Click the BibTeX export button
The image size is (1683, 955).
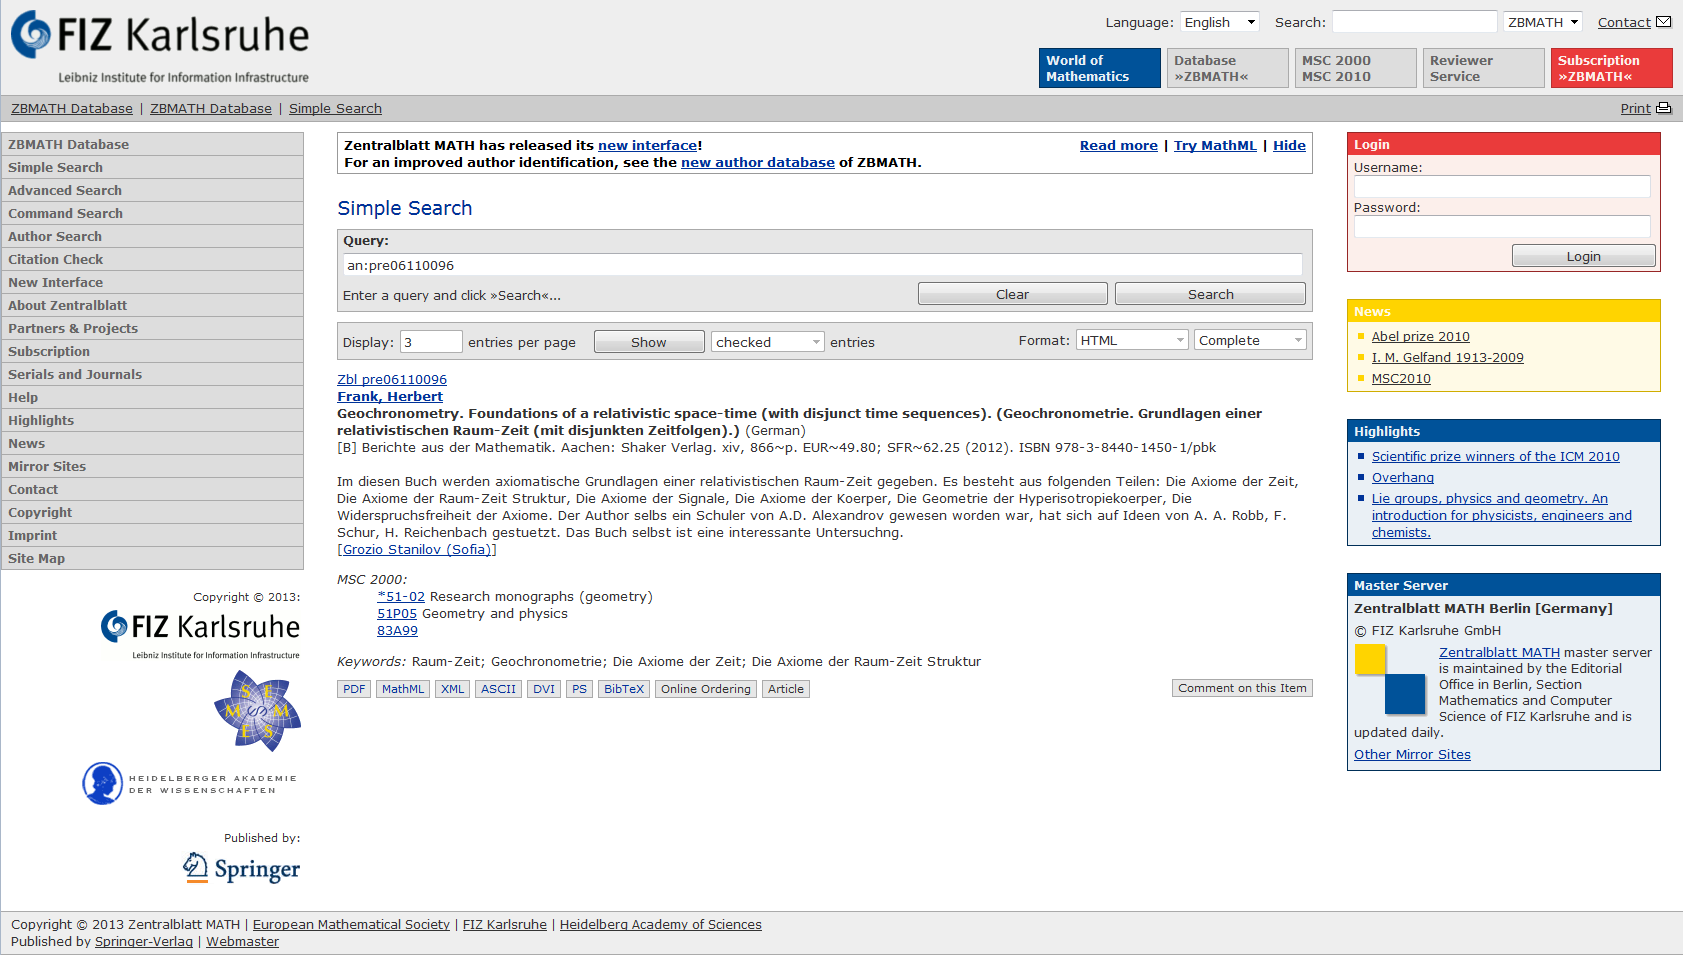[x=624, y=689]
